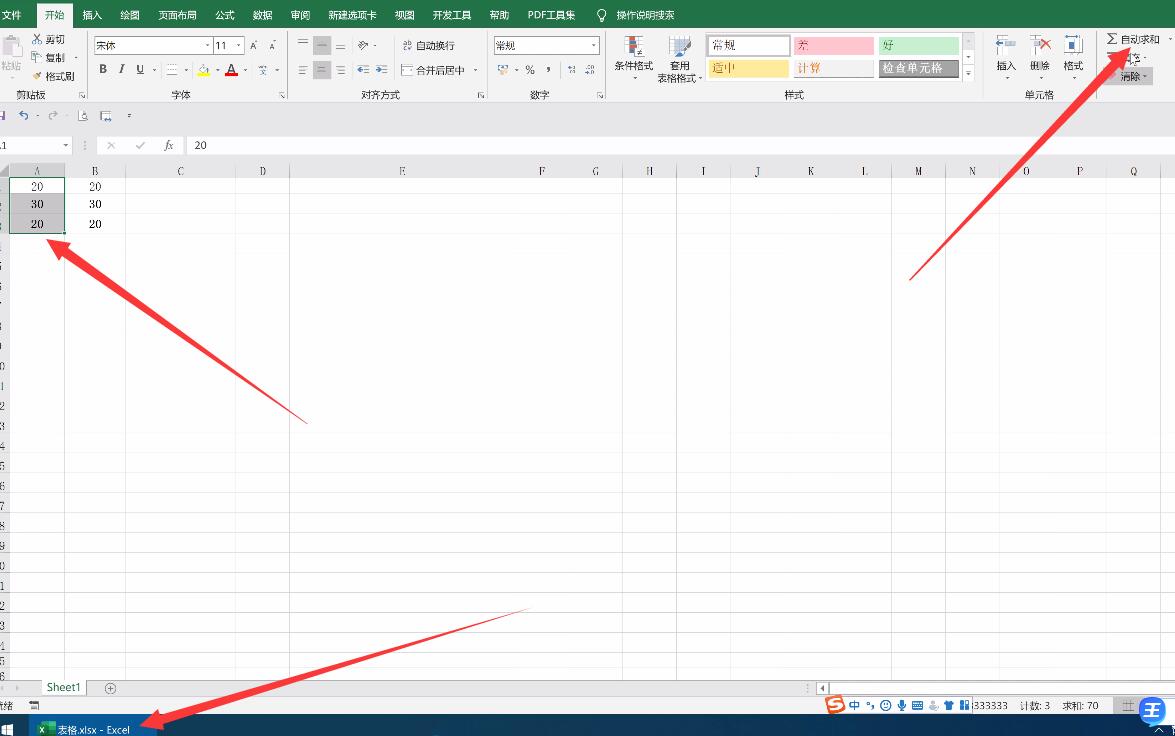Click the orientation (text angle) icon
This screenshot has width=1175, height=736.
tap(363, 46)
